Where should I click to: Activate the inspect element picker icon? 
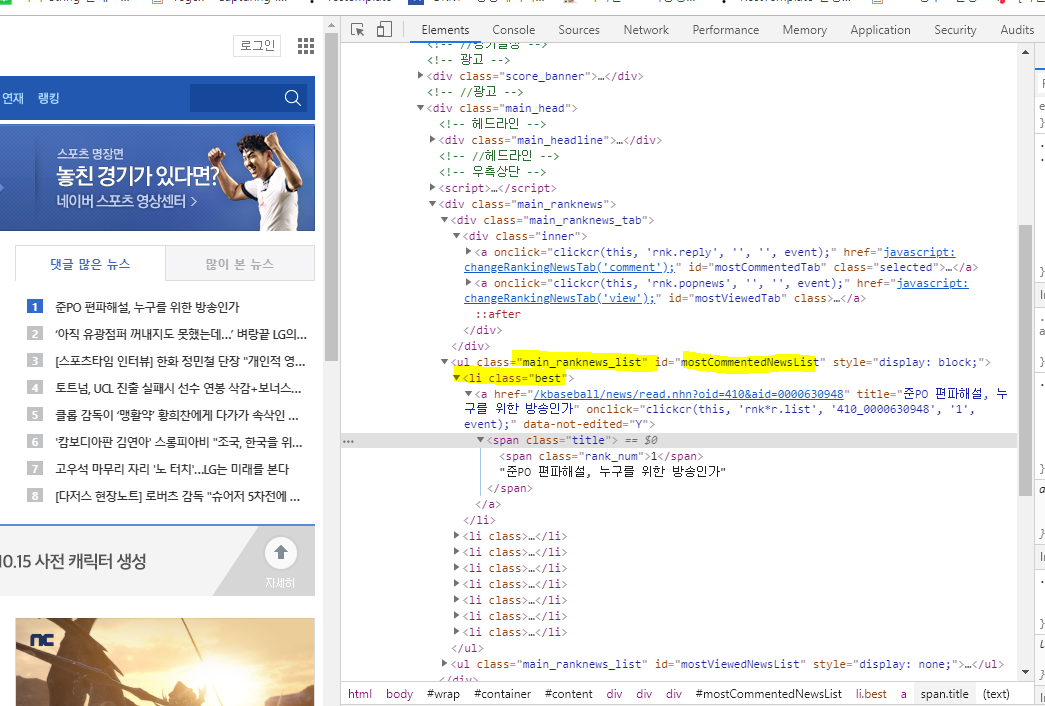point(358,29)
